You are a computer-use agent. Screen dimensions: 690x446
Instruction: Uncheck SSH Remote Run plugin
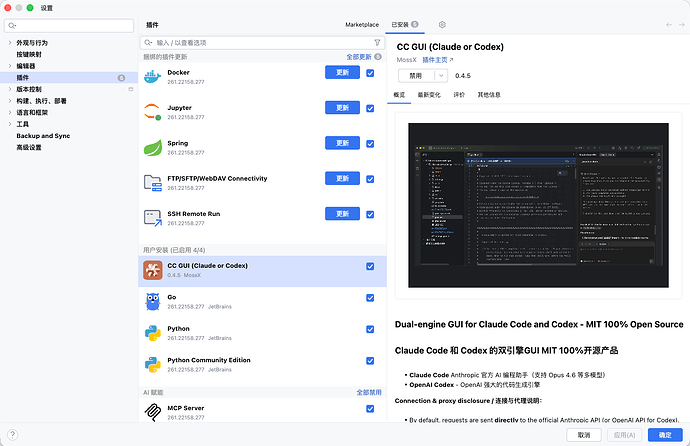[370, 214]
